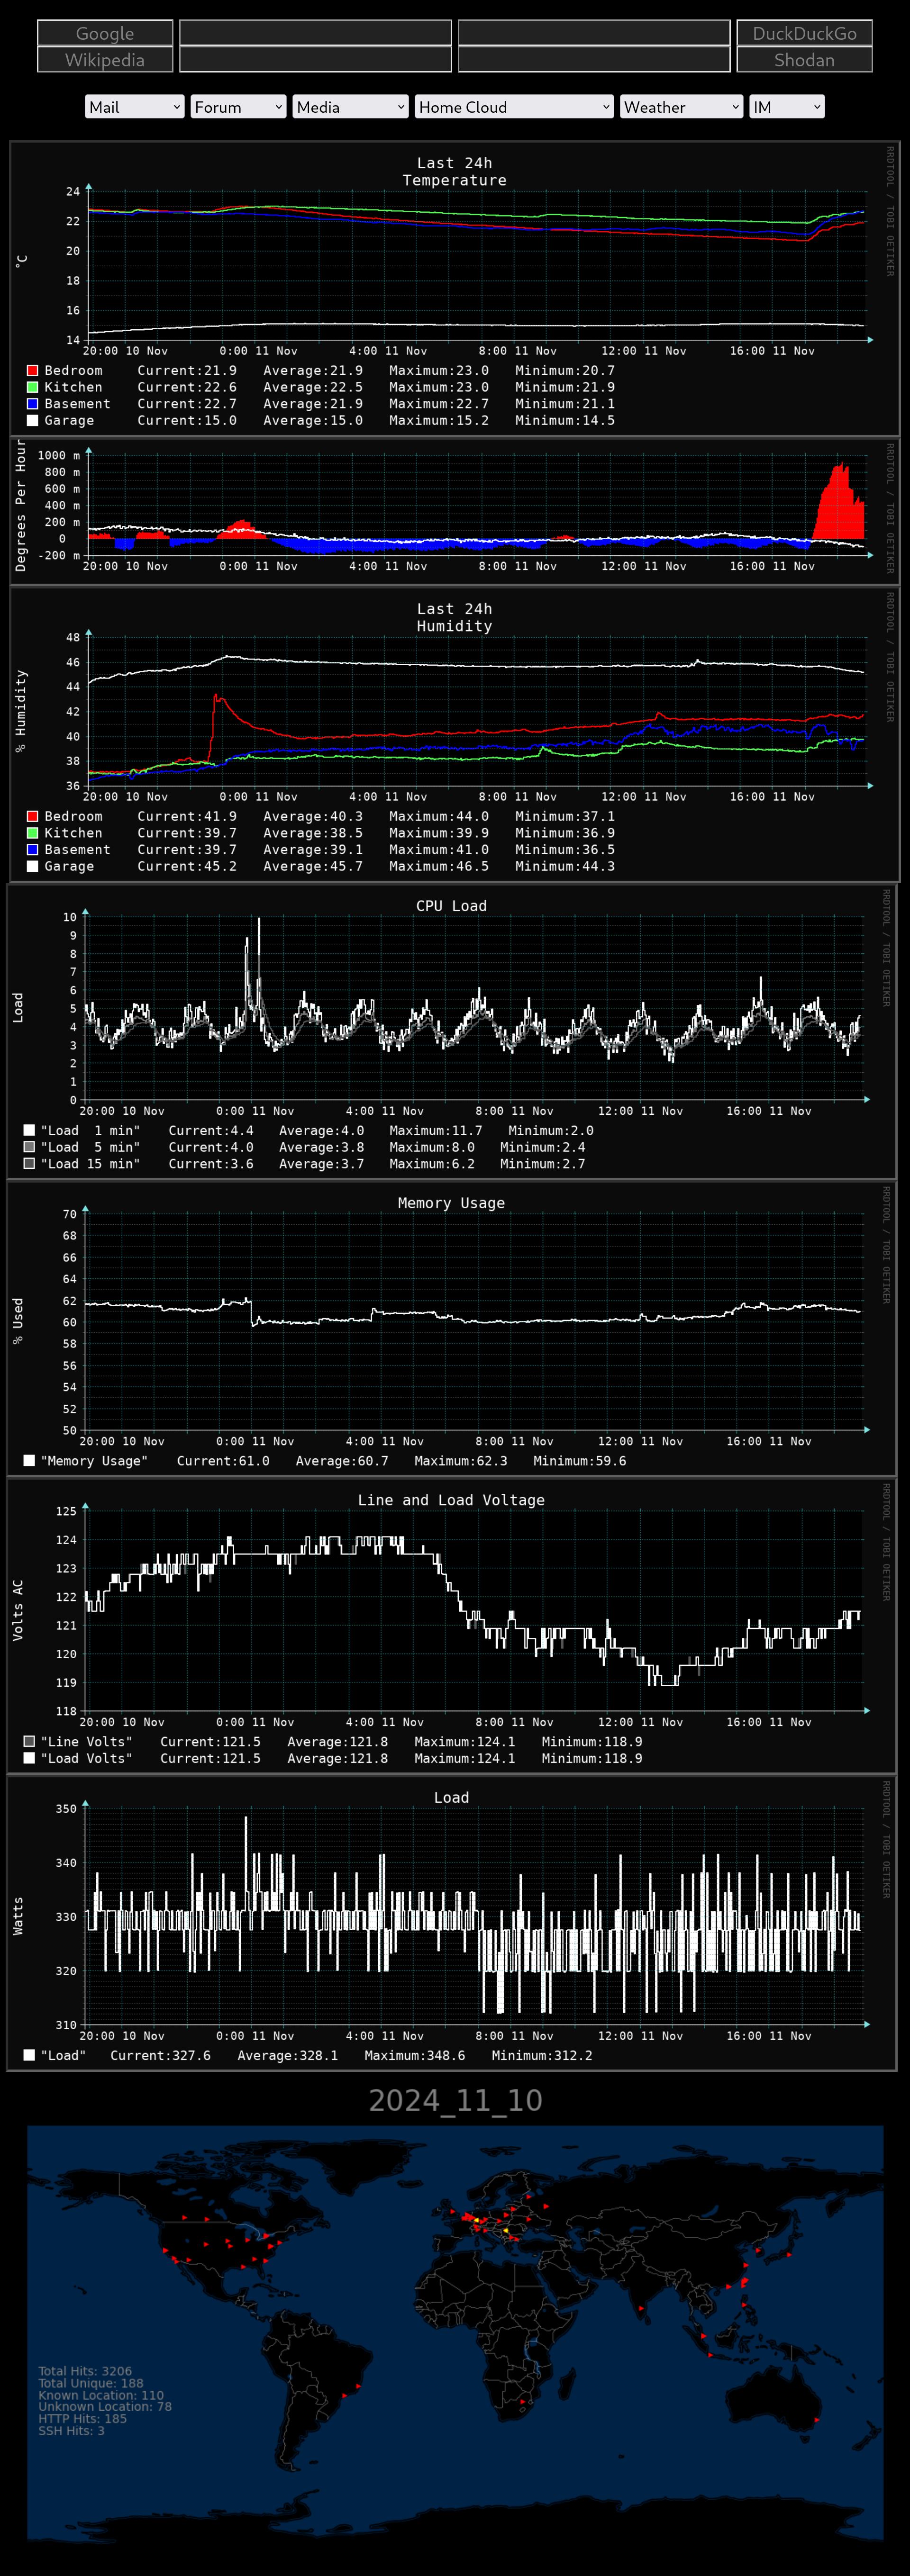Click the Total Unique: 188 text

(x=91, y=2383)
